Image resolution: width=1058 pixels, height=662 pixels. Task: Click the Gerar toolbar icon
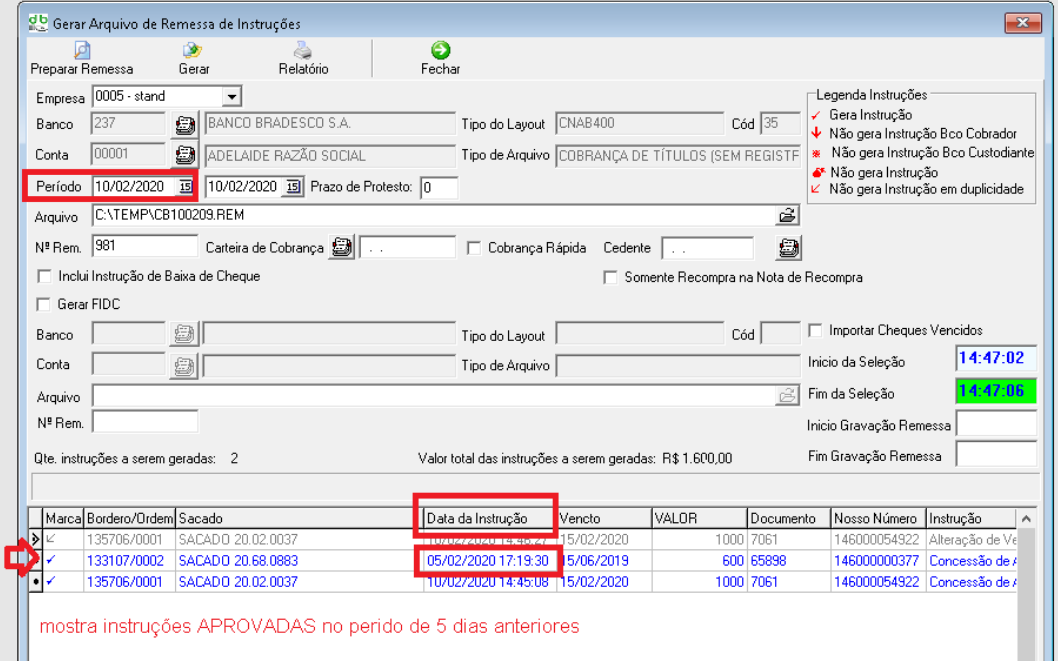tap(193, 51)
